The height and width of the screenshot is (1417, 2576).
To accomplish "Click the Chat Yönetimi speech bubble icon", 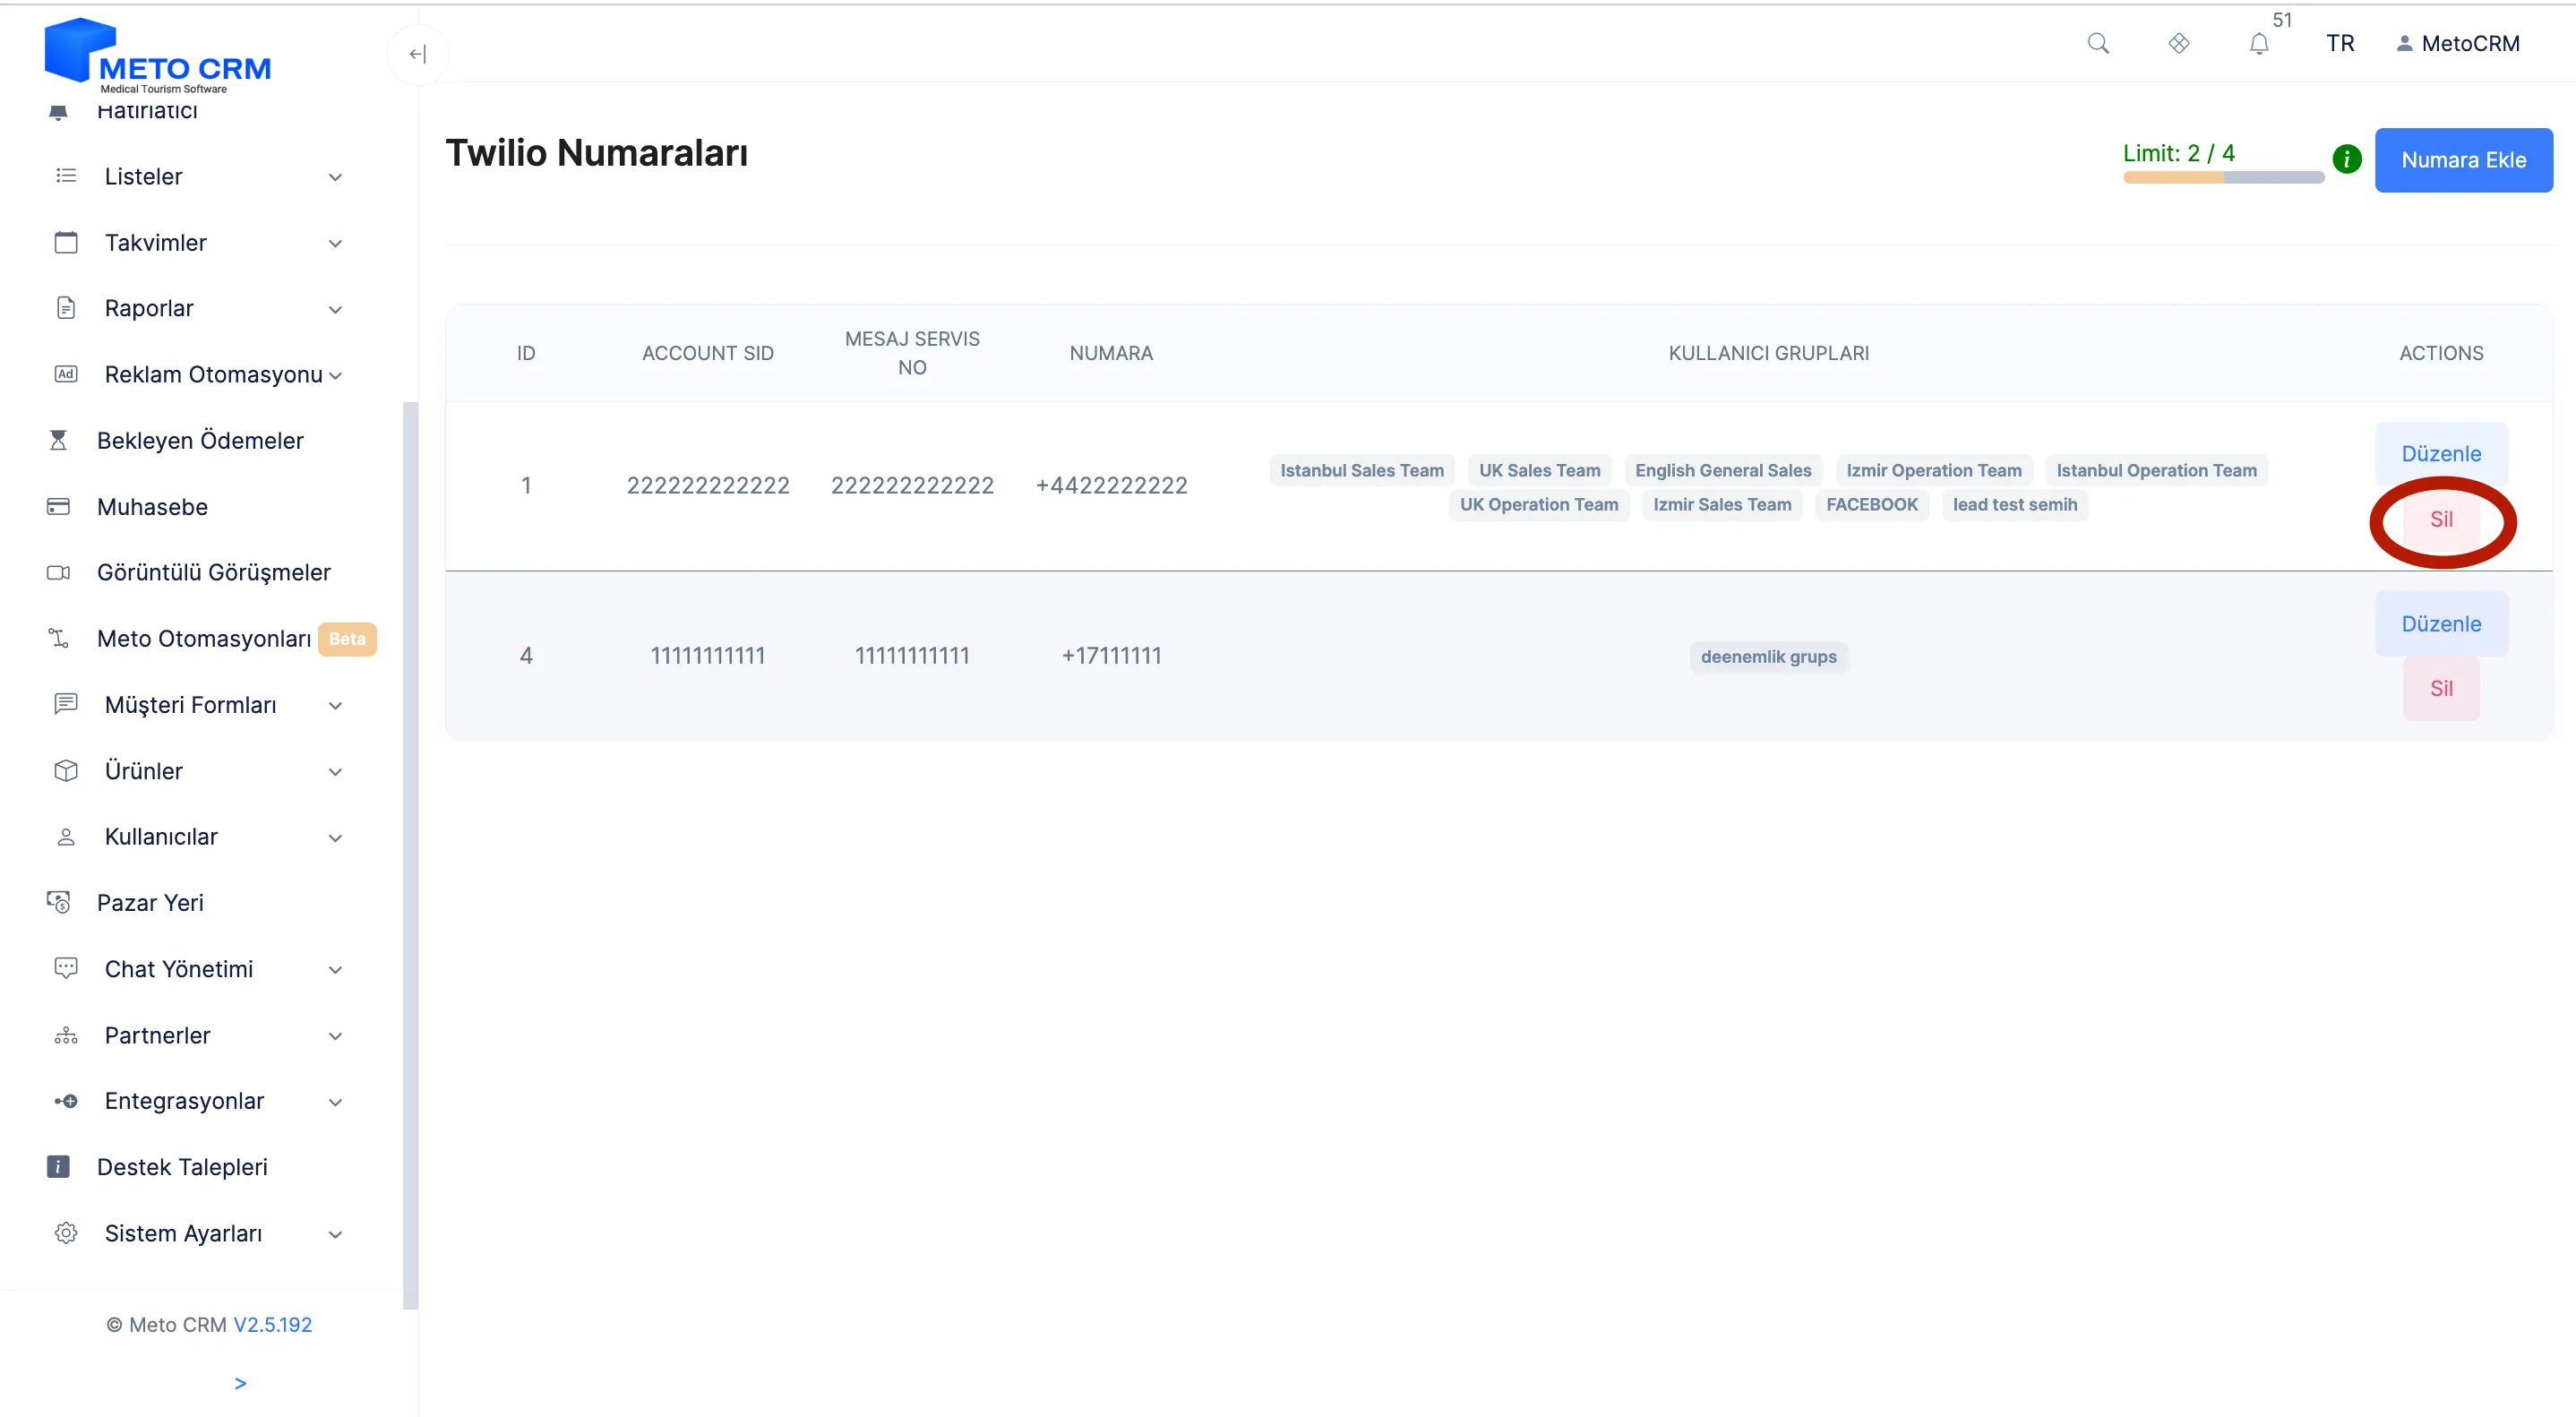I will 66,968.
